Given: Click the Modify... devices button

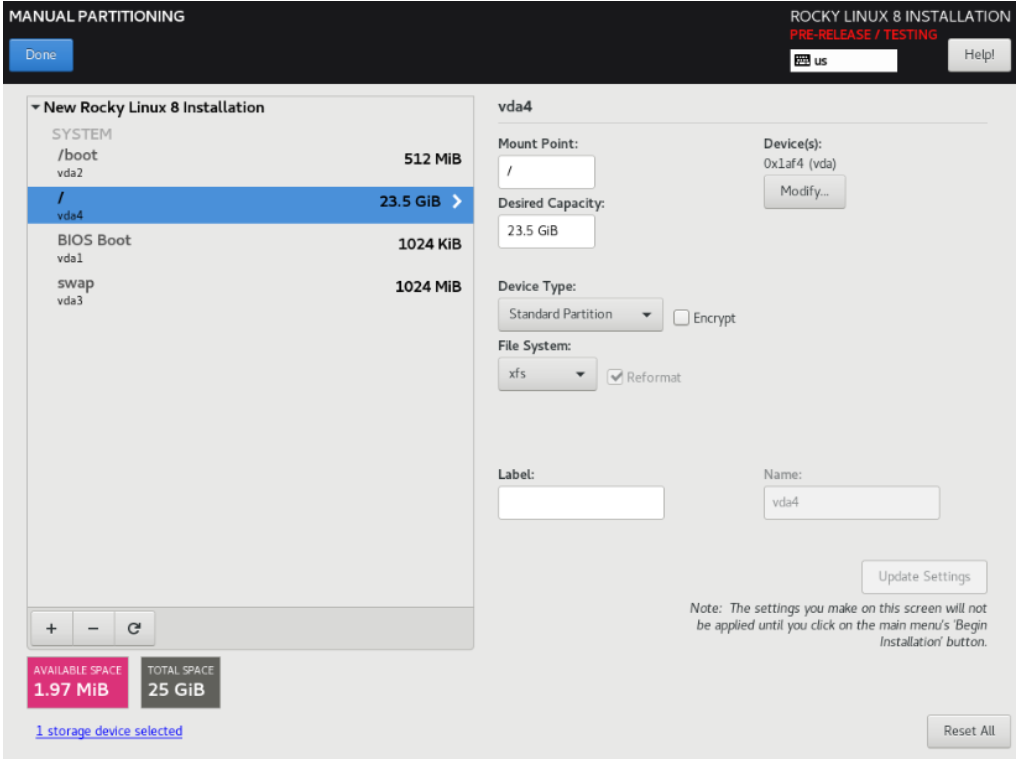Looking at the screenshot, I should click(x=804, y=191).
